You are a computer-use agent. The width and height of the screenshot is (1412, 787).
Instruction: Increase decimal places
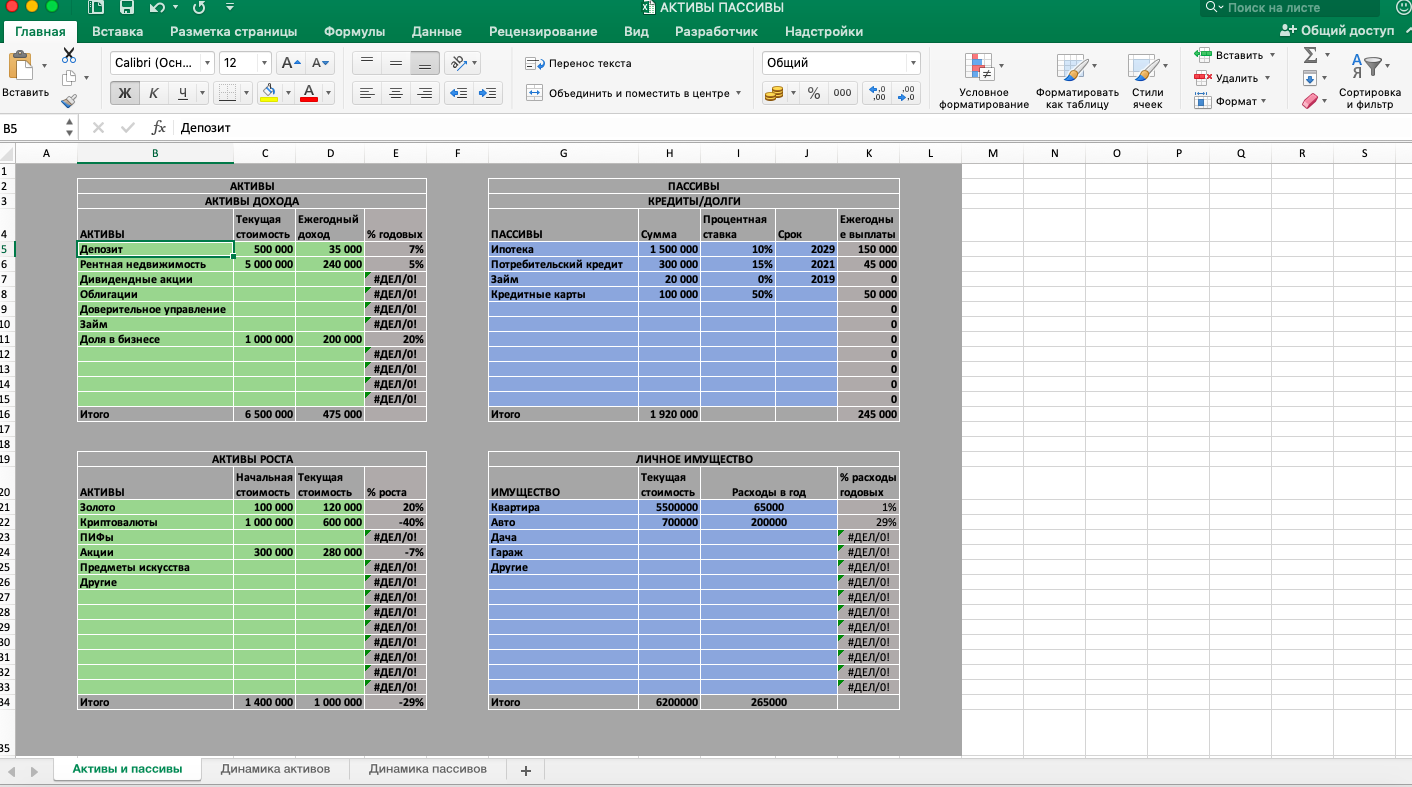pyautogui.click(x=877, y=93)
